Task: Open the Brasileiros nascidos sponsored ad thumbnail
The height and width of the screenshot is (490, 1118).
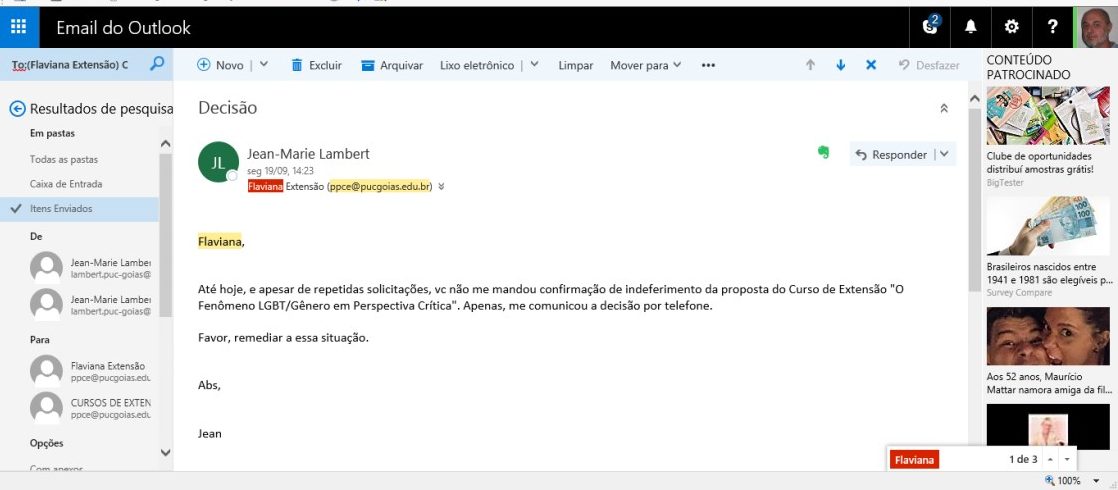Action: pos(1047,226)
